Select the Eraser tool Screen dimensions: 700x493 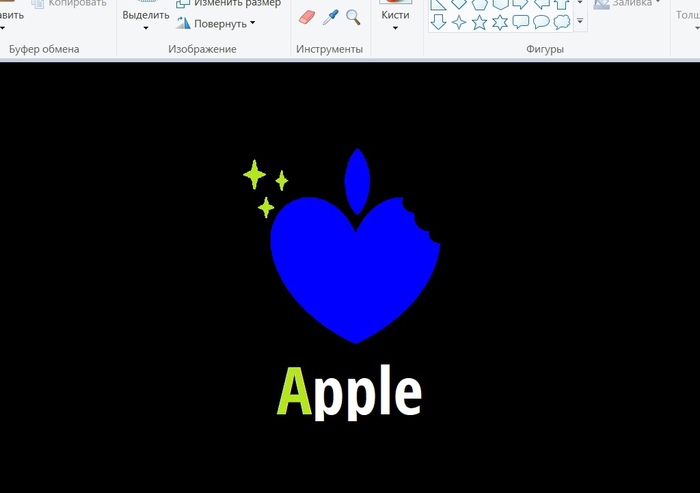pos(308,18)
